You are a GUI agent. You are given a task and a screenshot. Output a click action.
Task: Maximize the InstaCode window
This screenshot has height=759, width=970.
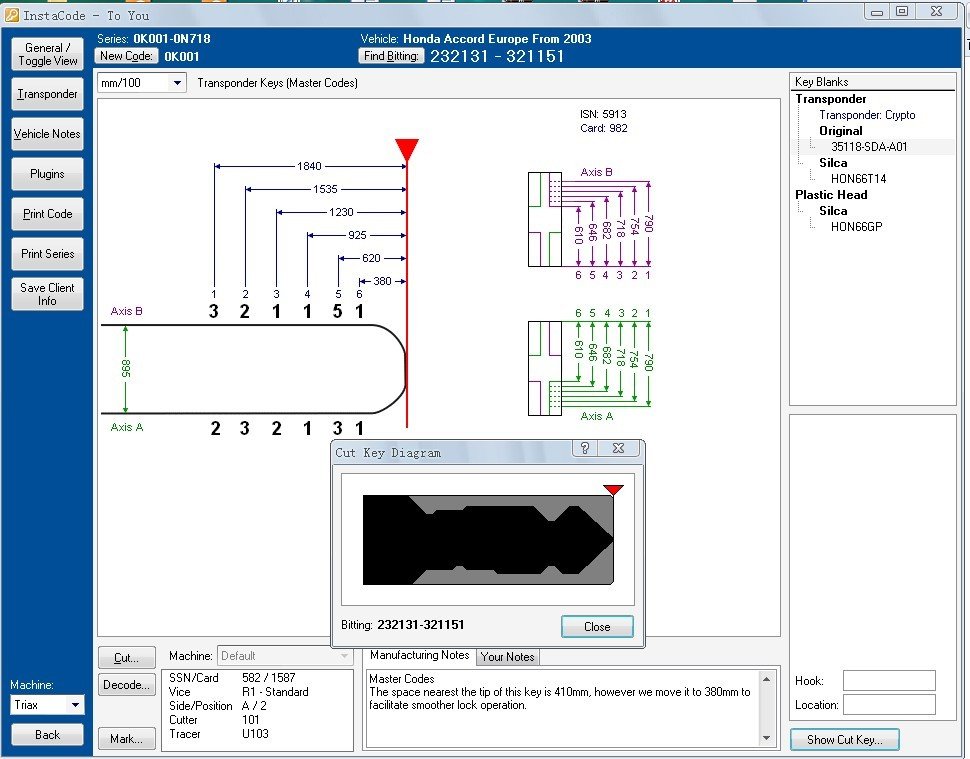tap(902, 12)
